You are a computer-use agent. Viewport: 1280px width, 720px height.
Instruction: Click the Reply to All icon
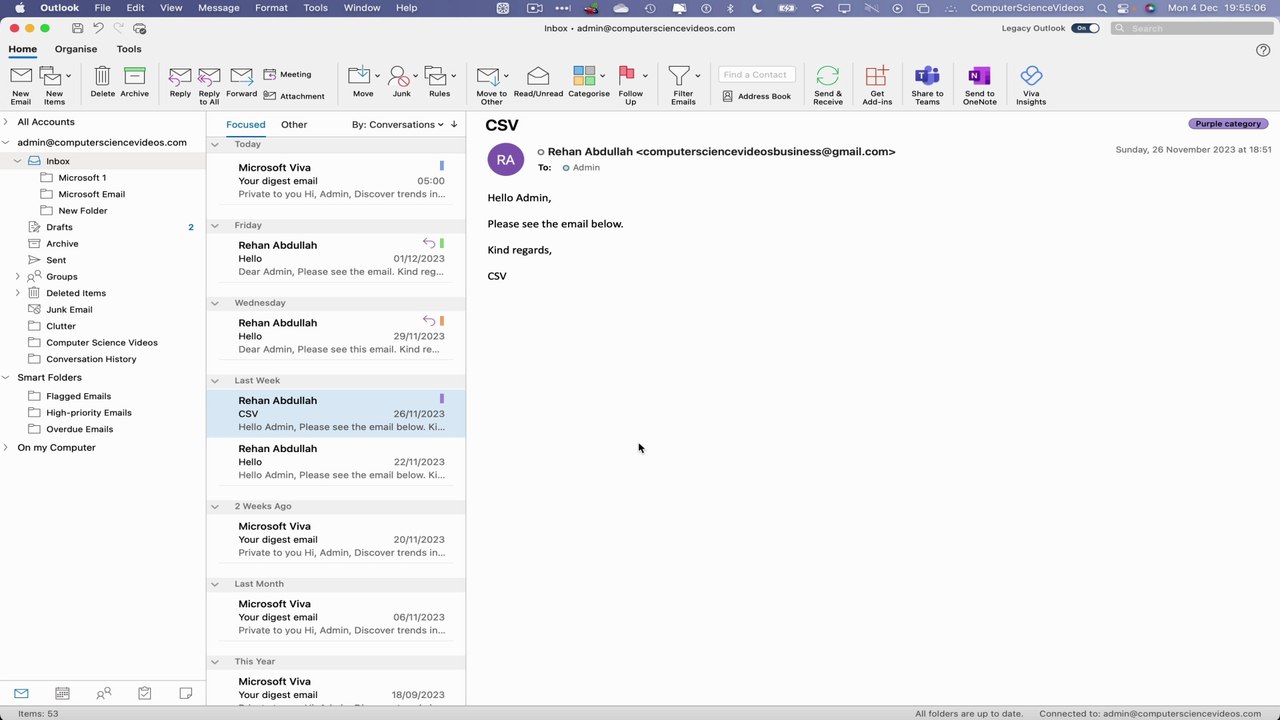click(209, 77)
